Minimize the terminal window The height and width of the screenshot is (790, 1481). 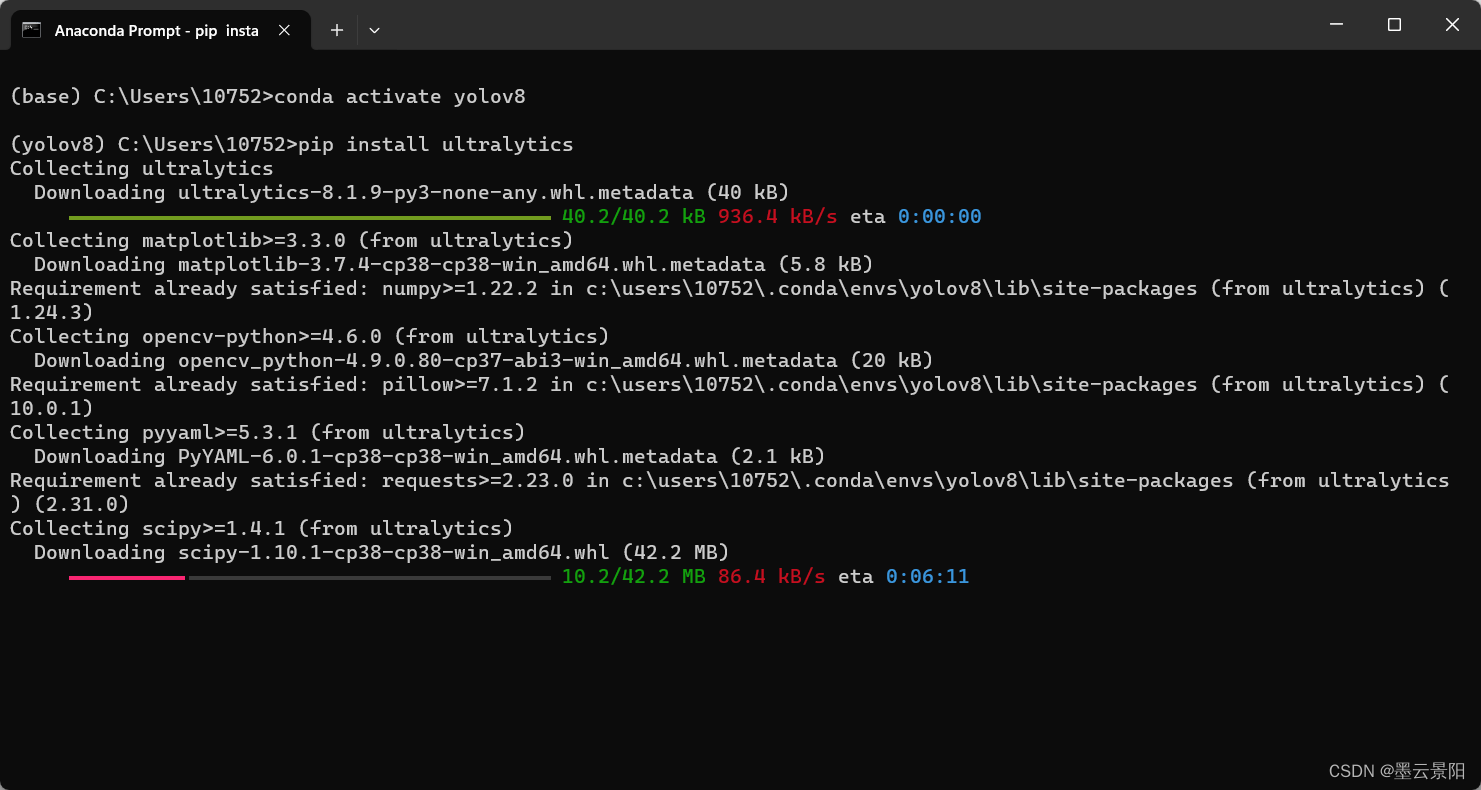[x=1336, y=24]
